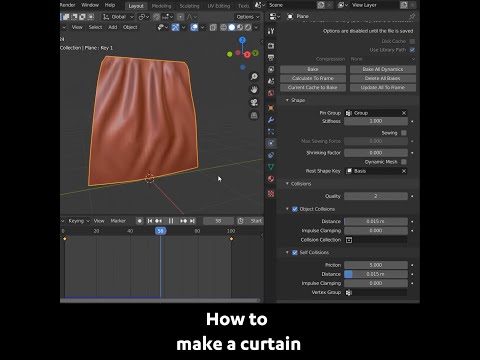
Task: Toggle X-ray mode icon
Action: coord(213,27)
